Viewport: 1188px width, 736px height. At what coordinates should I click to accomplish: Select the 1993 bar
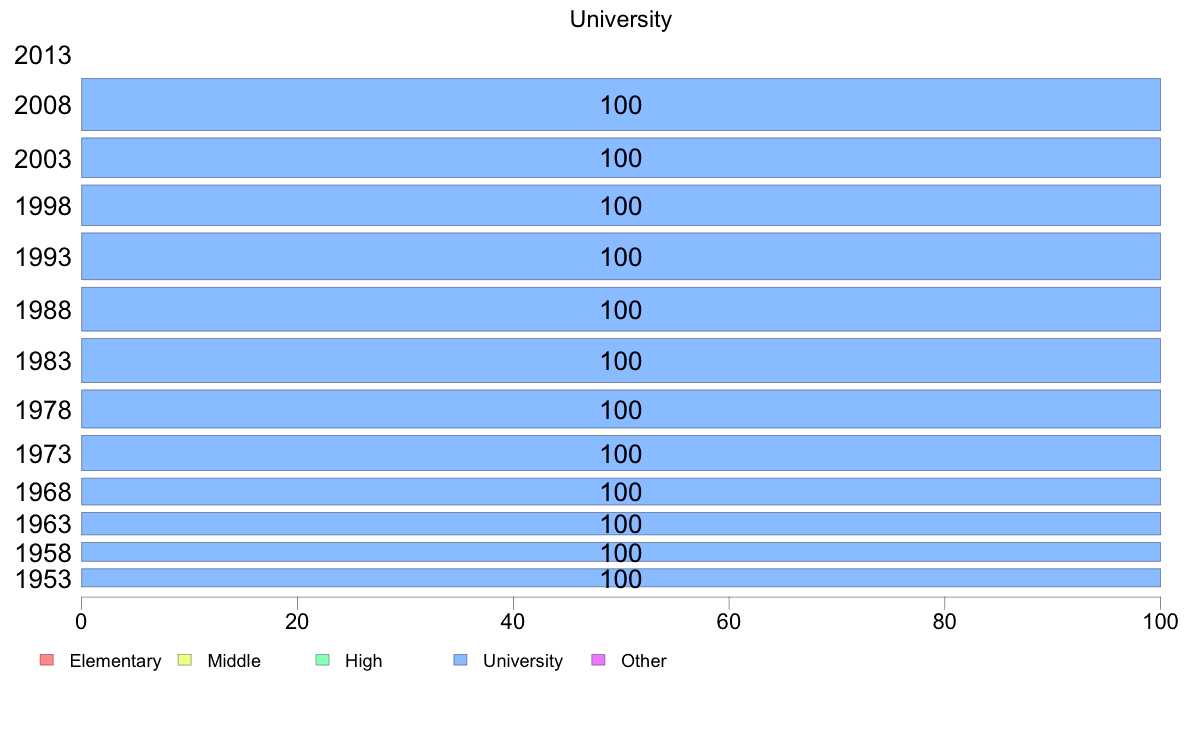[x=621, y=256]
